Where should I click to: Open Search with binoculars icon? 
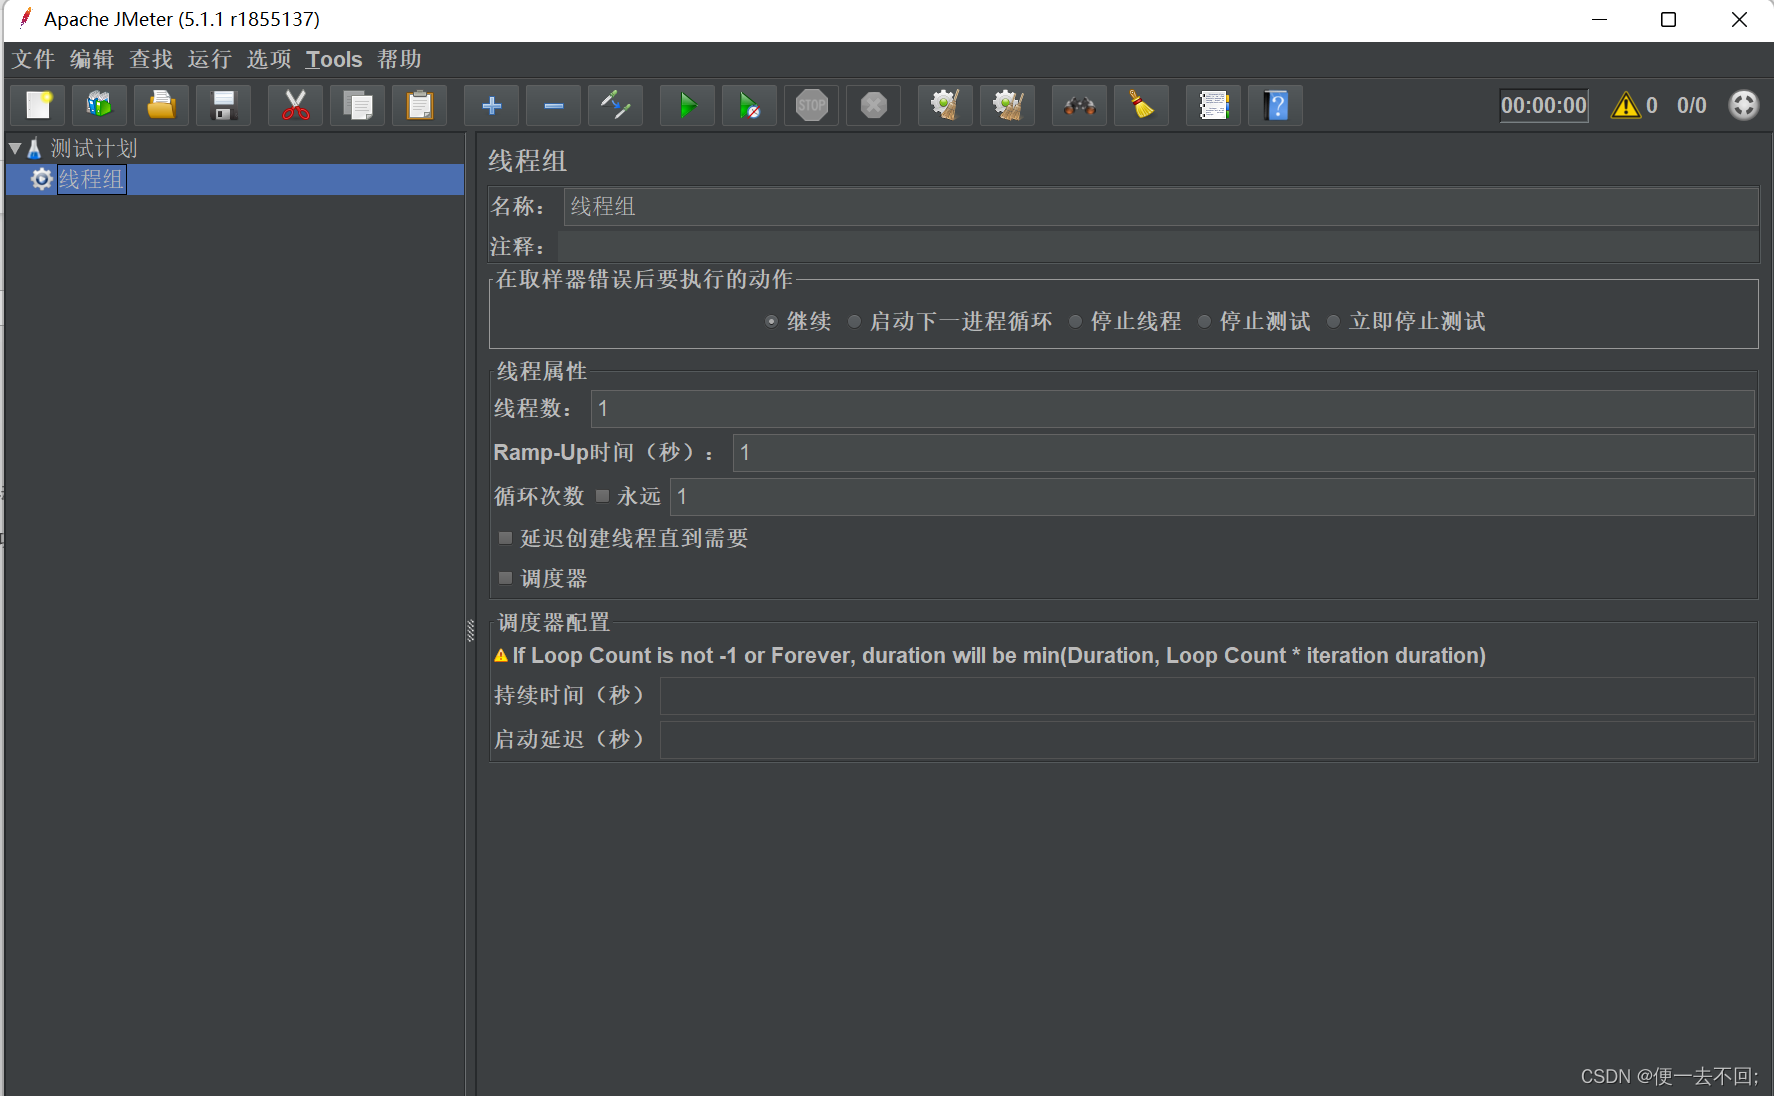point(1080,105)
